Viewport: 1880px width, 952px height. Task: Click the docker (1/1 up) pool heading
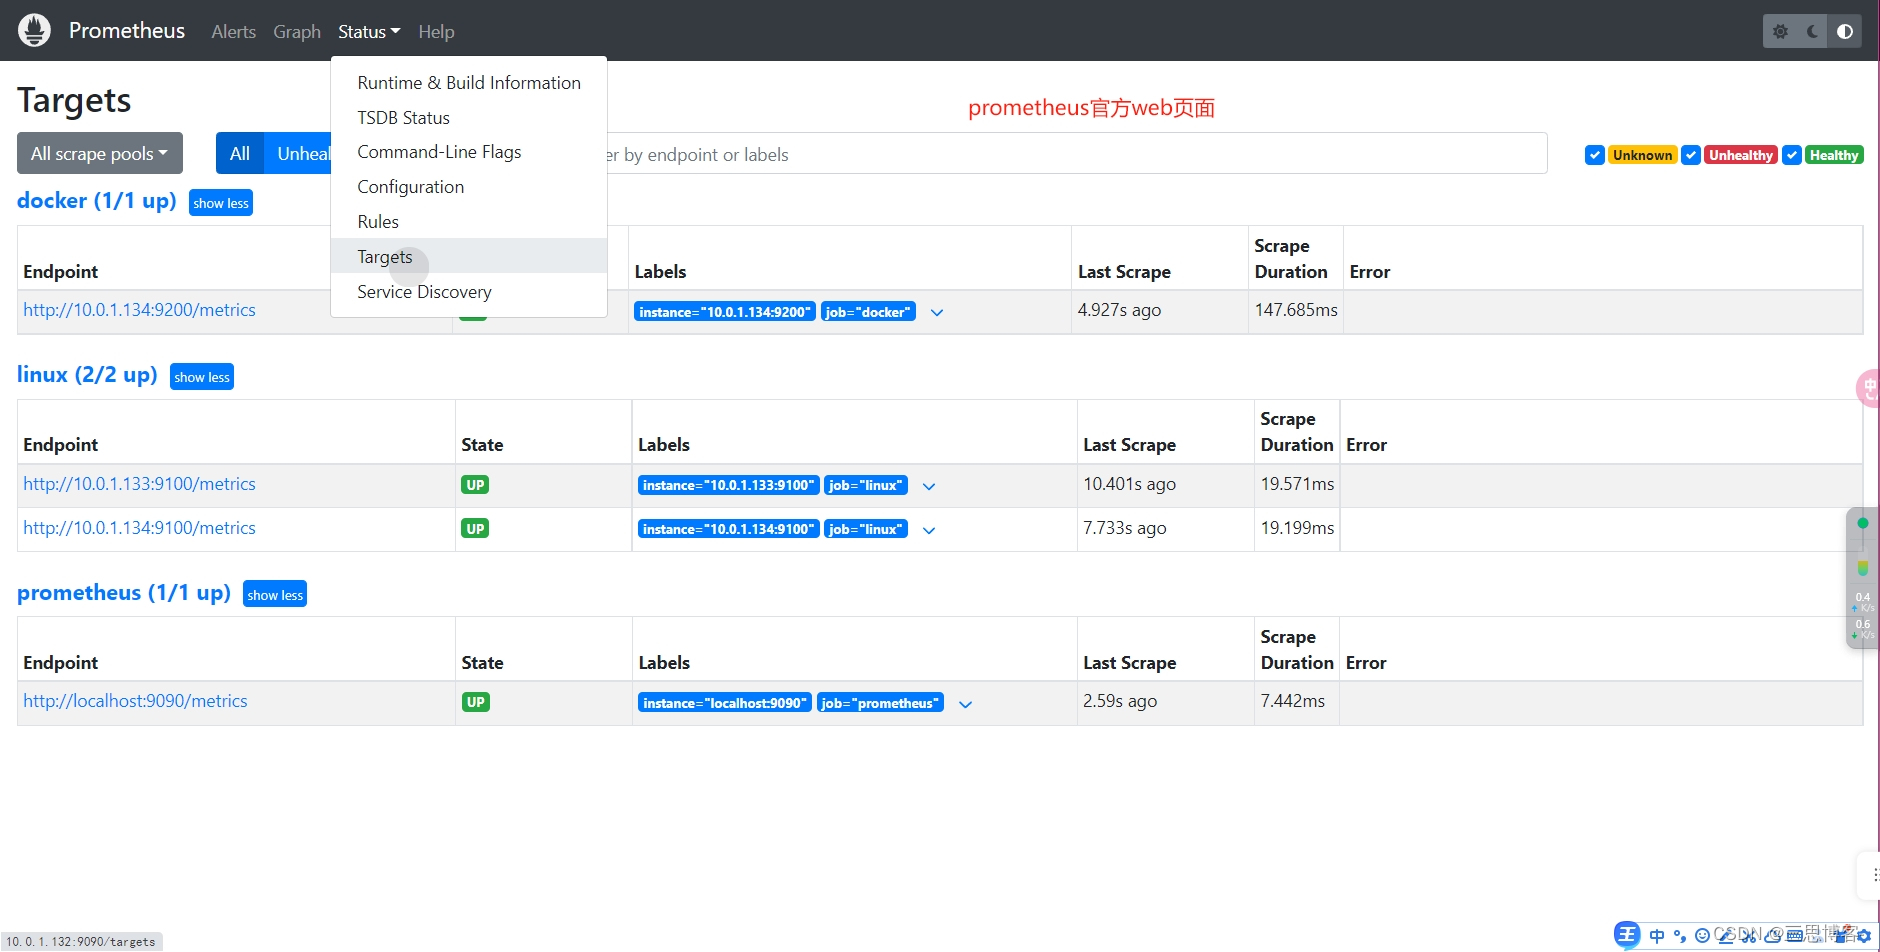97,201
